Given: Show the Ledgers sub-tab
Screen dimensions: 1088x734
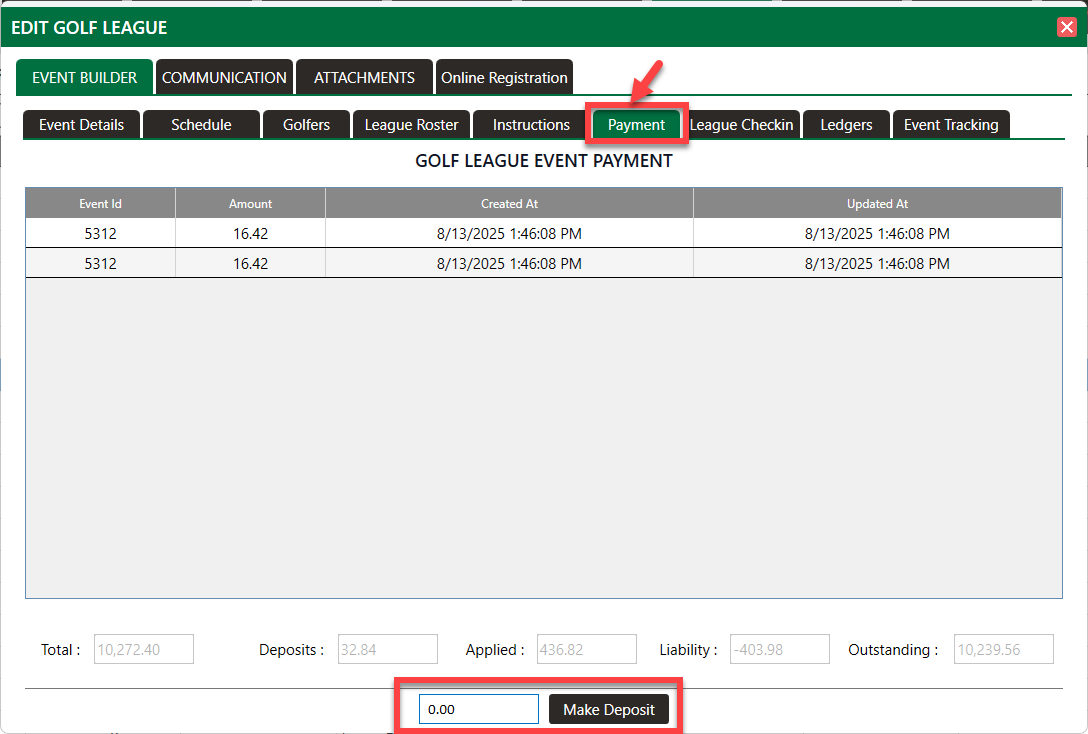Looking at the screenshot, I should 846,124.
